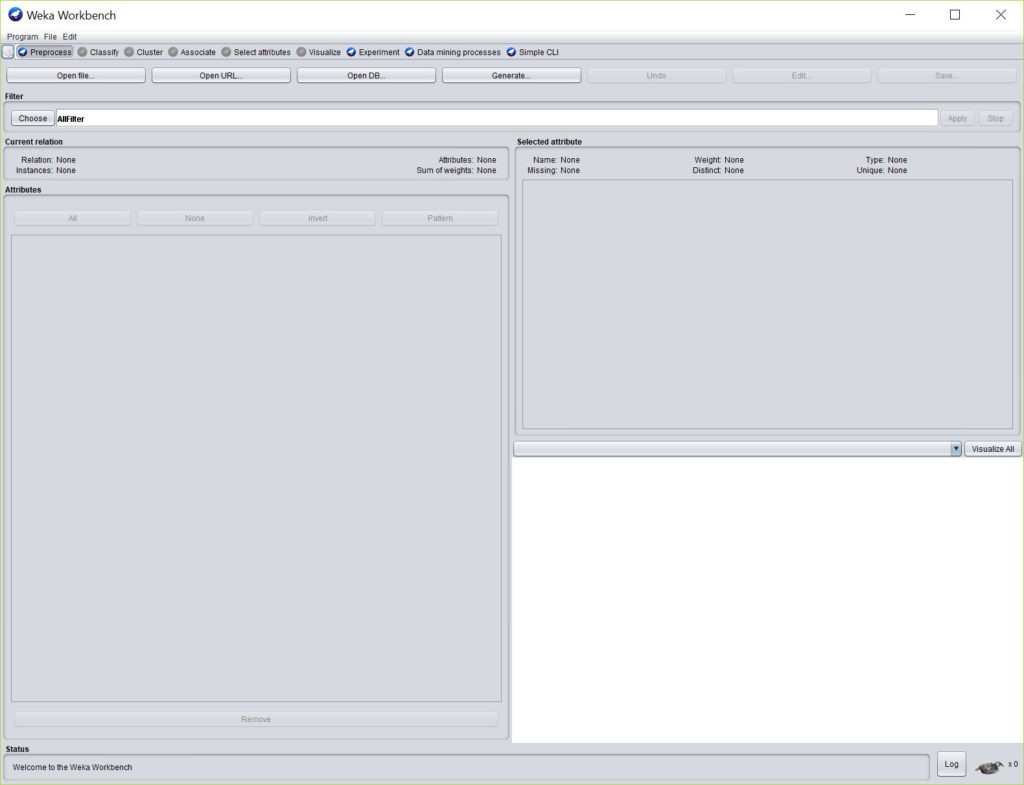This screenshot has width=1024, height=785.
Task: Maximize the Weka Workbench window
Action: click(955, 14)
